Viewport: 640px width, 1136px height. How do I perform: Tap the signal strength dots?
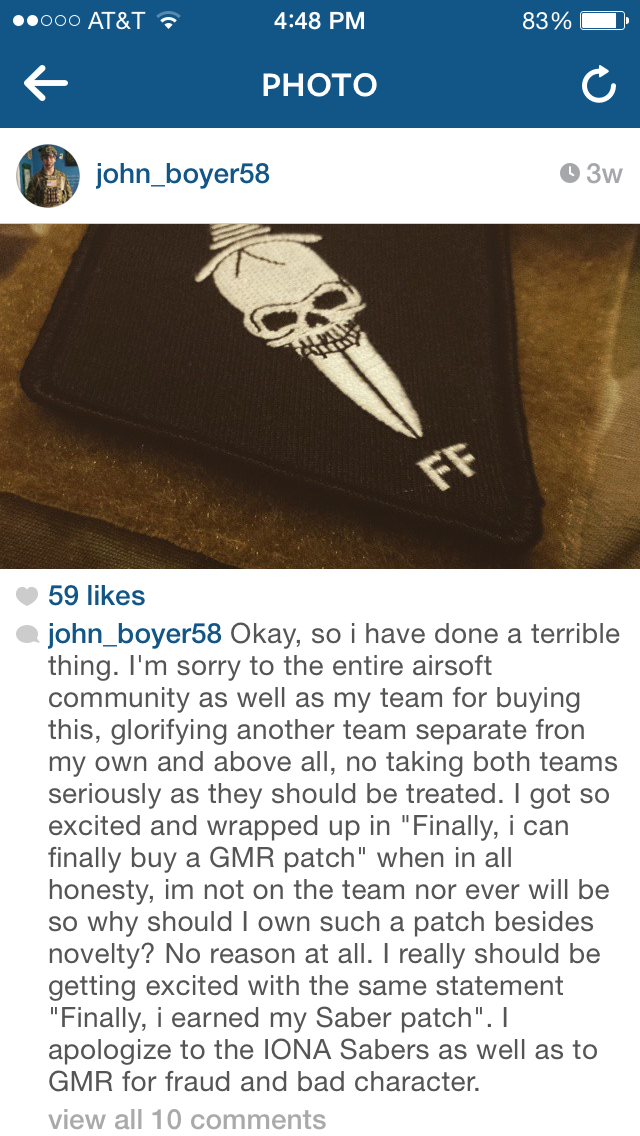(46, 22)
